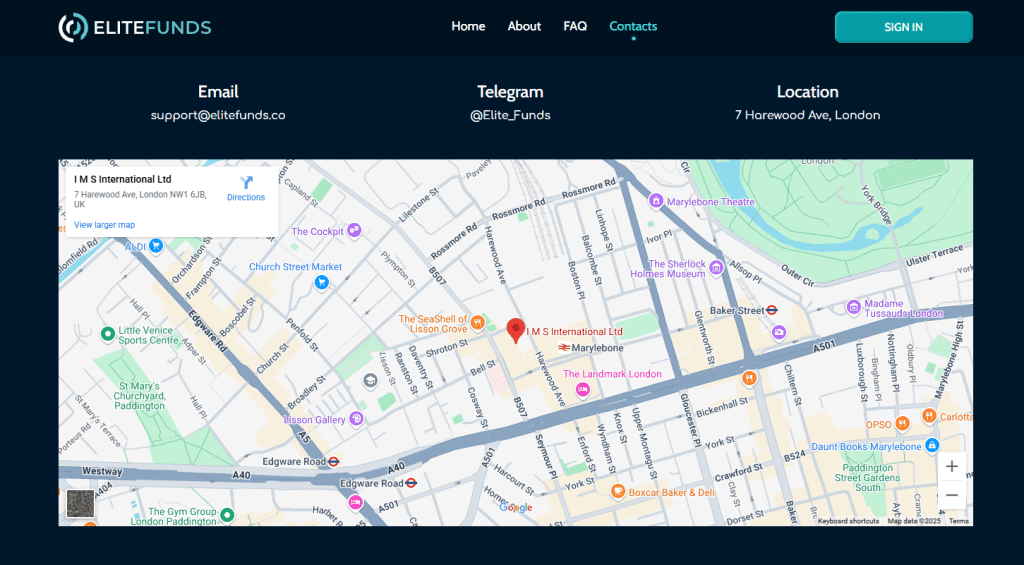Select the Marylebone Theatre map marker
The image size is (1024, 565).
[x=656, y=201]
